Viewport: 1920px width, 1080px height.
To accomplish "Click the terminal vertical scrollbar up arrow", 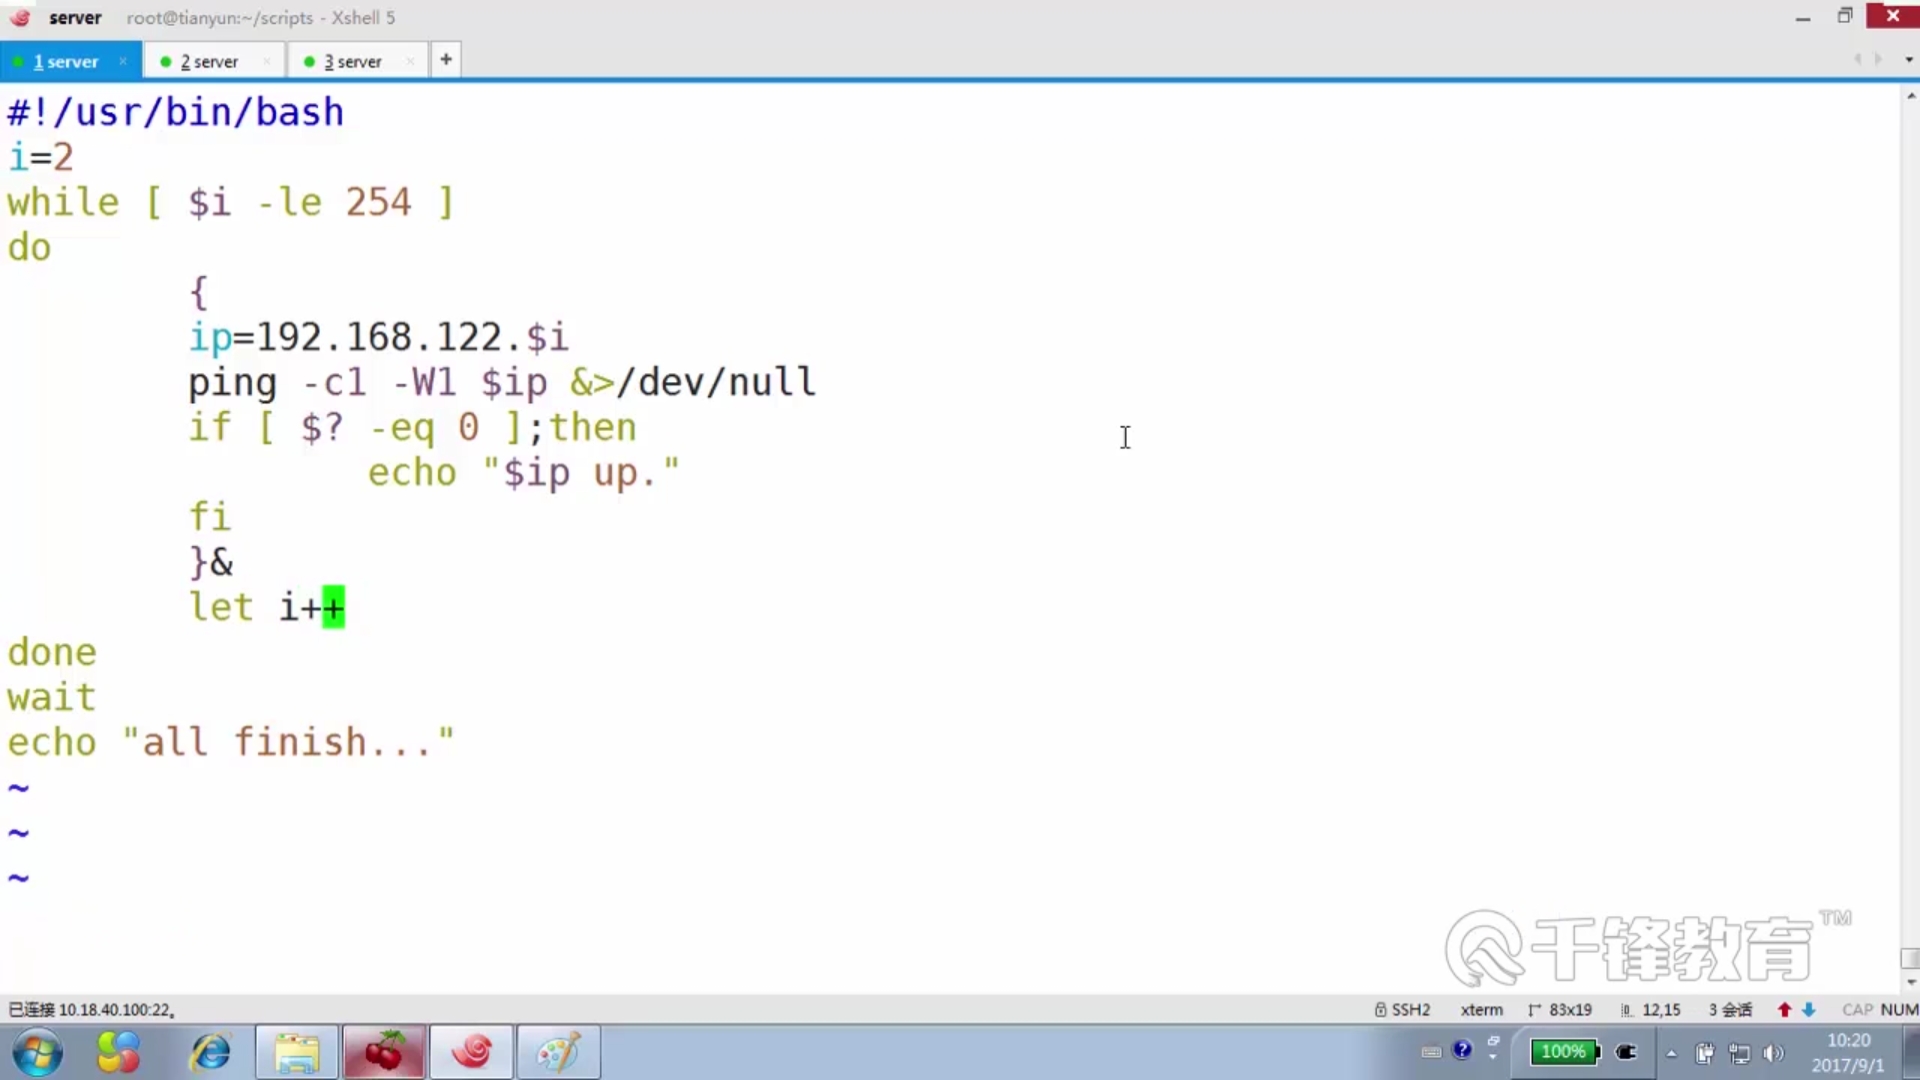I will [x=1910, y=97].
